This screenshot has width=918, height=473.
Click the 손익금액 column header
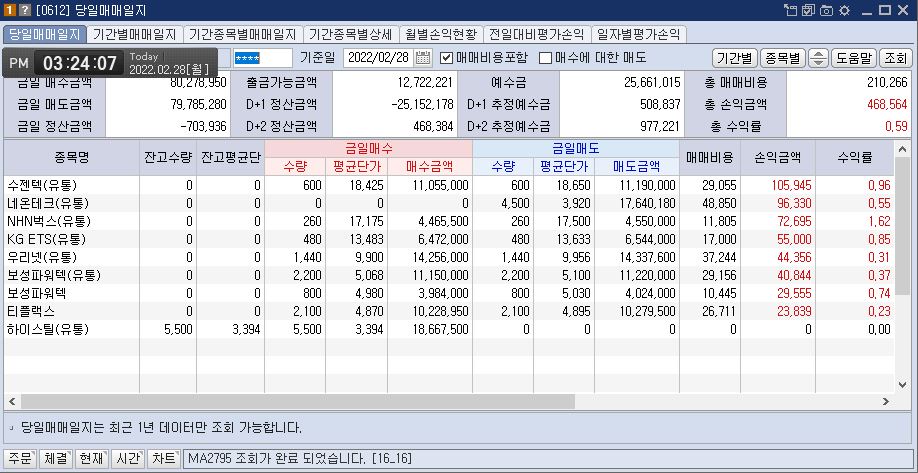click(777, 157)
